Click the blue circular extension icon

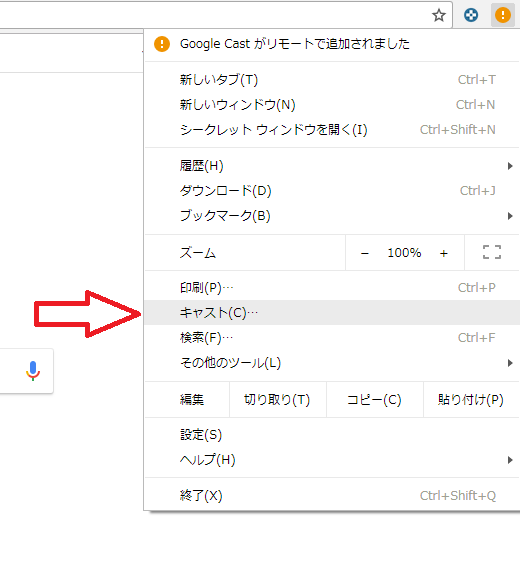(471, 15)
